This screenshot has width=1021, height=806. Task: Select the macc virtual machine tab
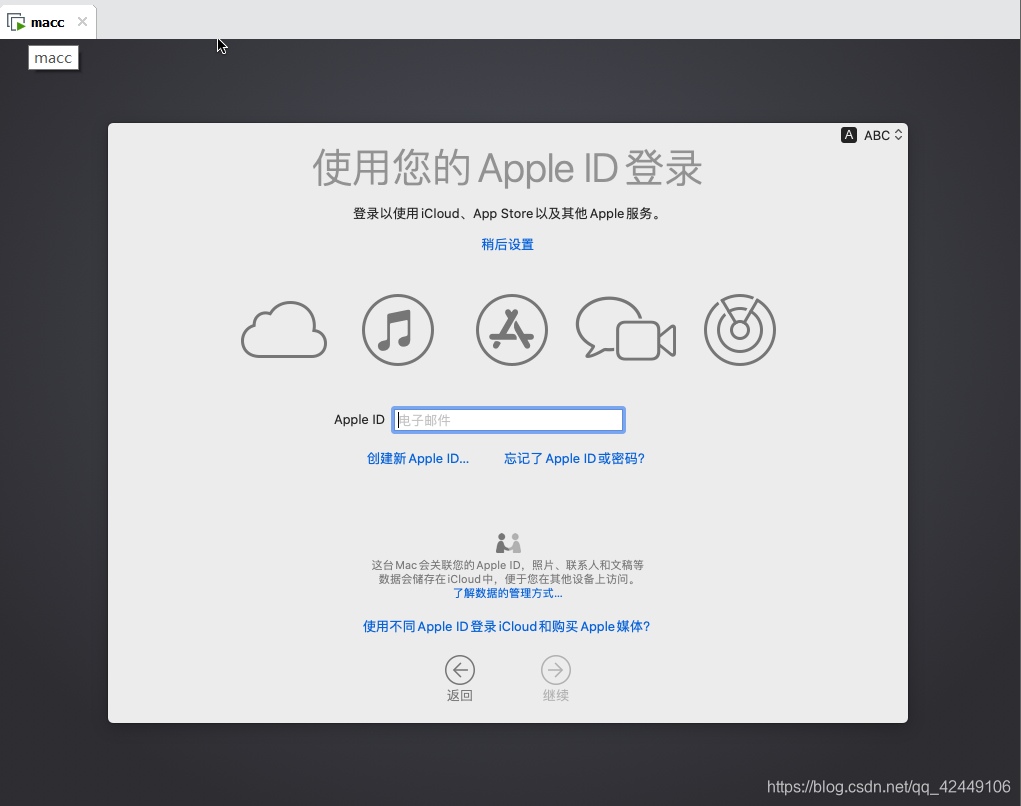48,22
